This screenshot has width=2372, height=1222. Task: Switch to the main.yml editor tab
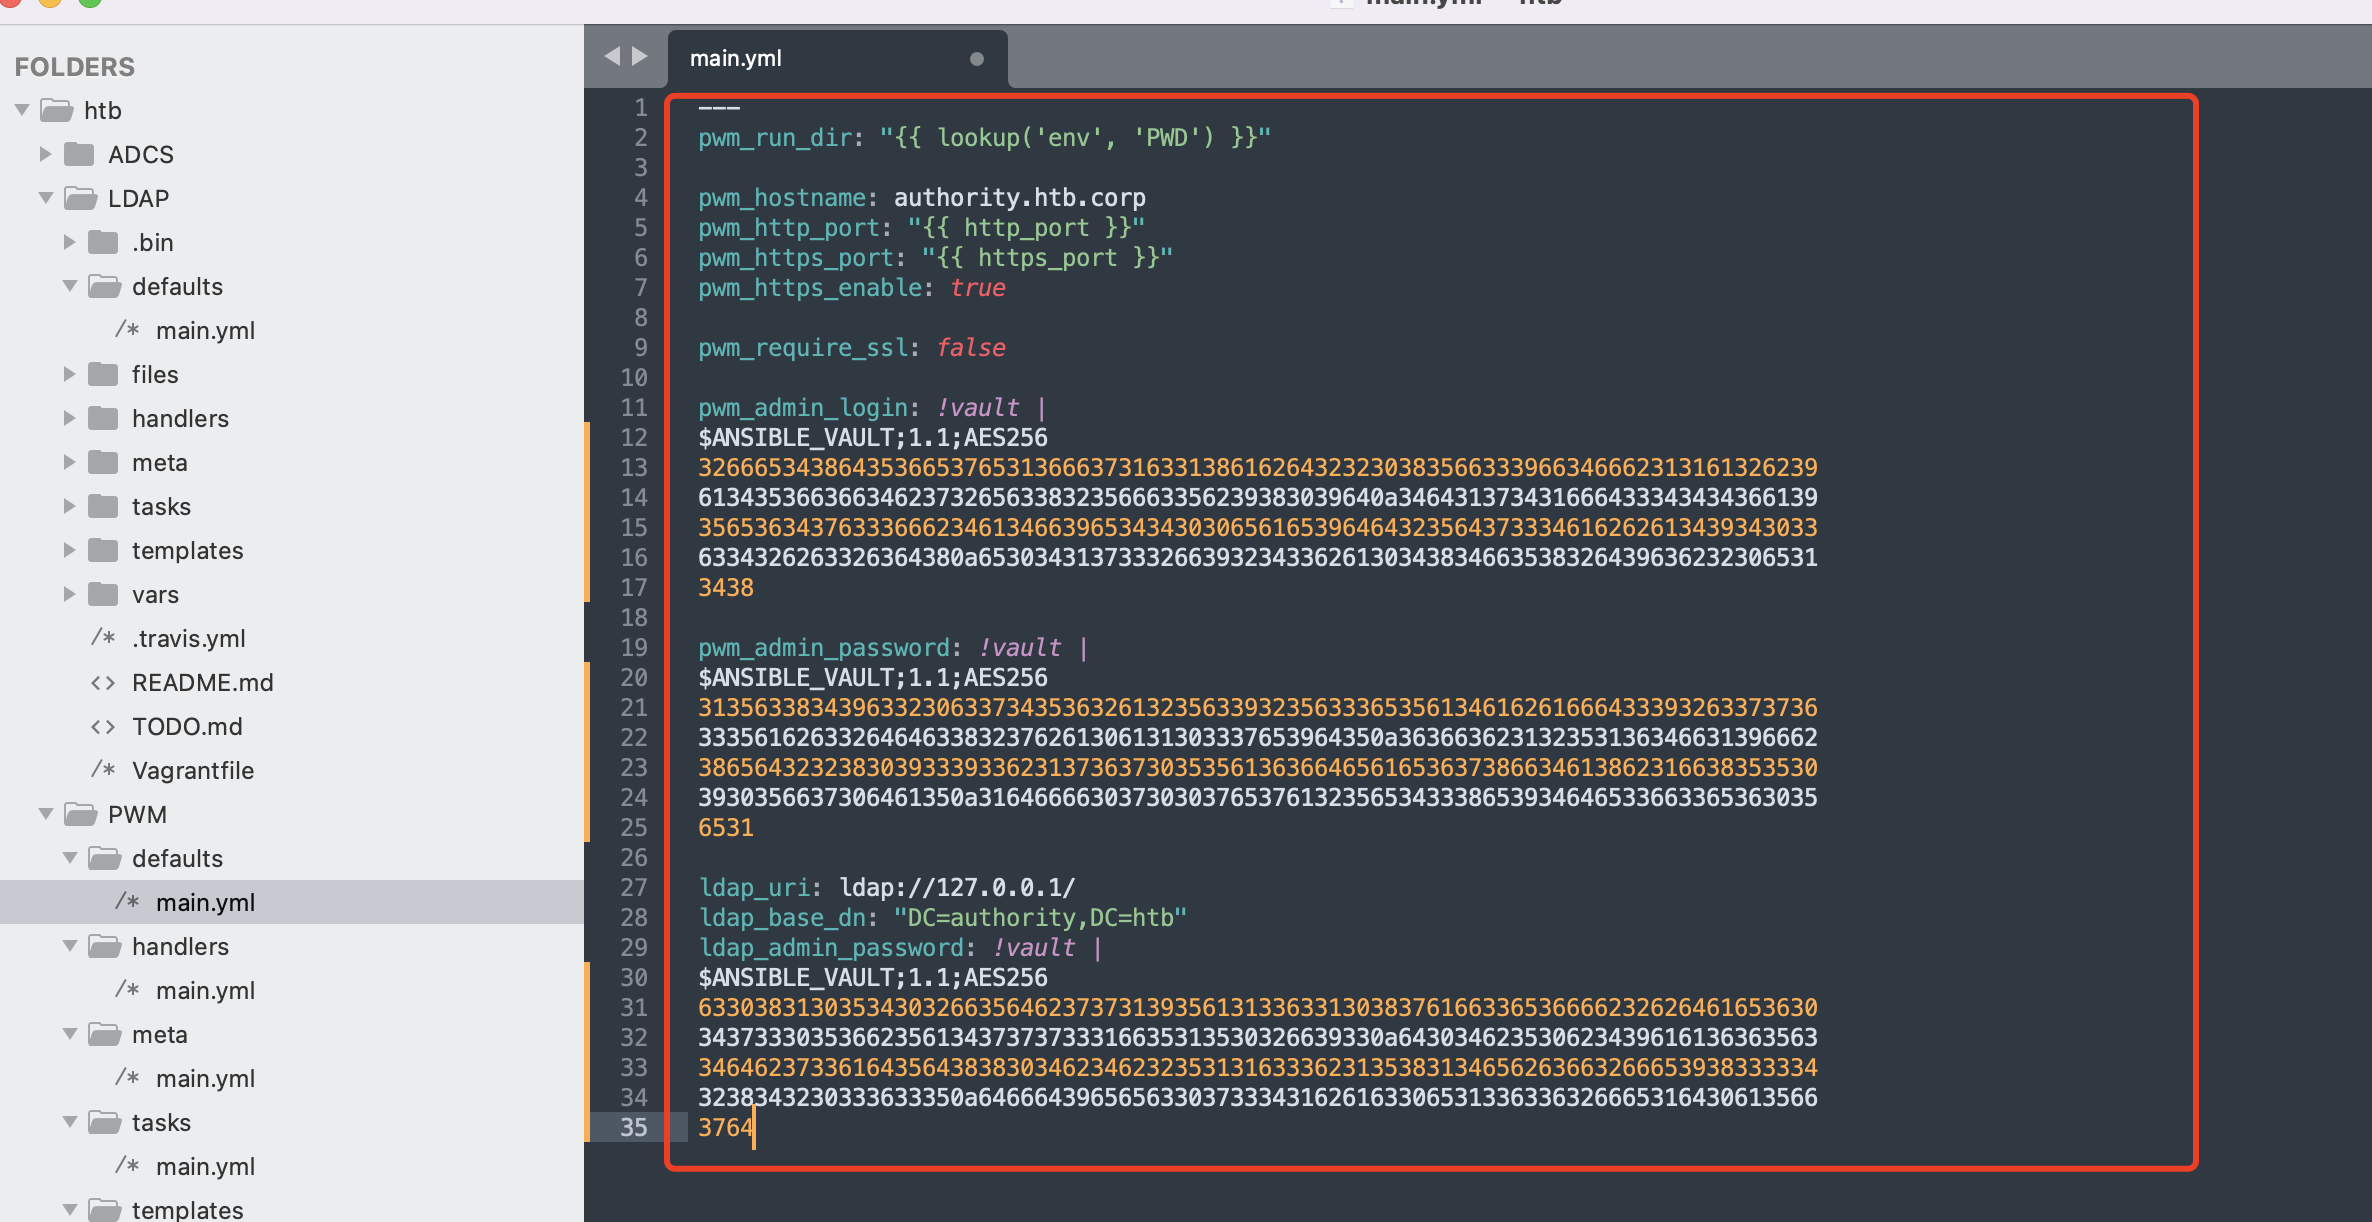coord(837,59)
